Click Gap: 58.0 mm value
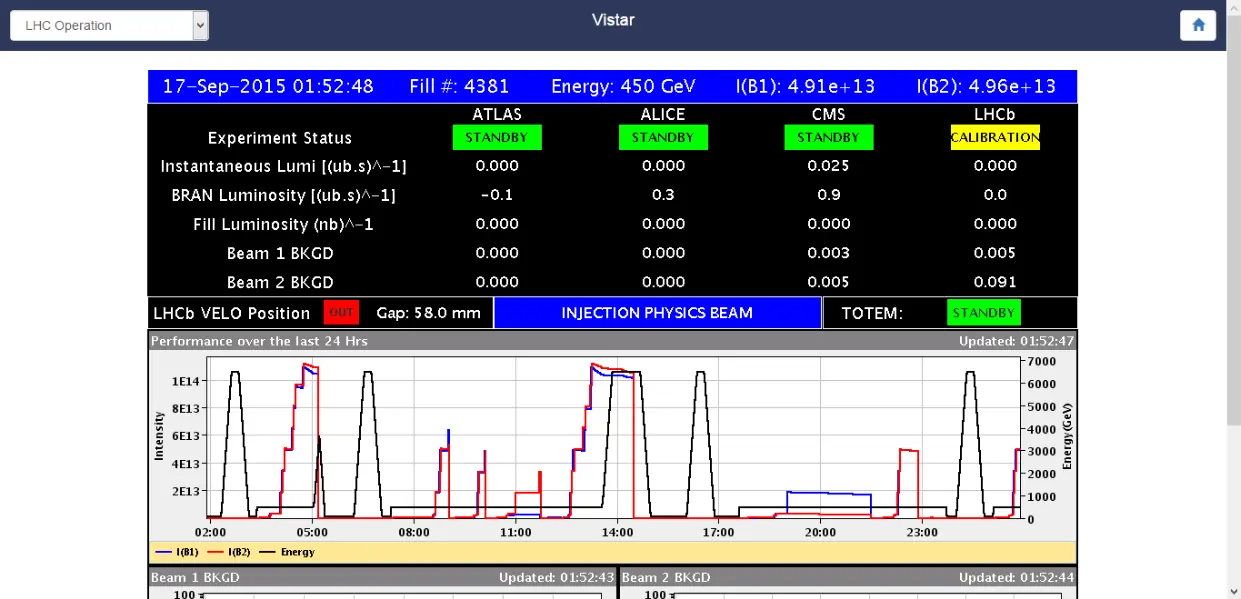The height and width of the screenshot is (599, 1241). [428, 313]
